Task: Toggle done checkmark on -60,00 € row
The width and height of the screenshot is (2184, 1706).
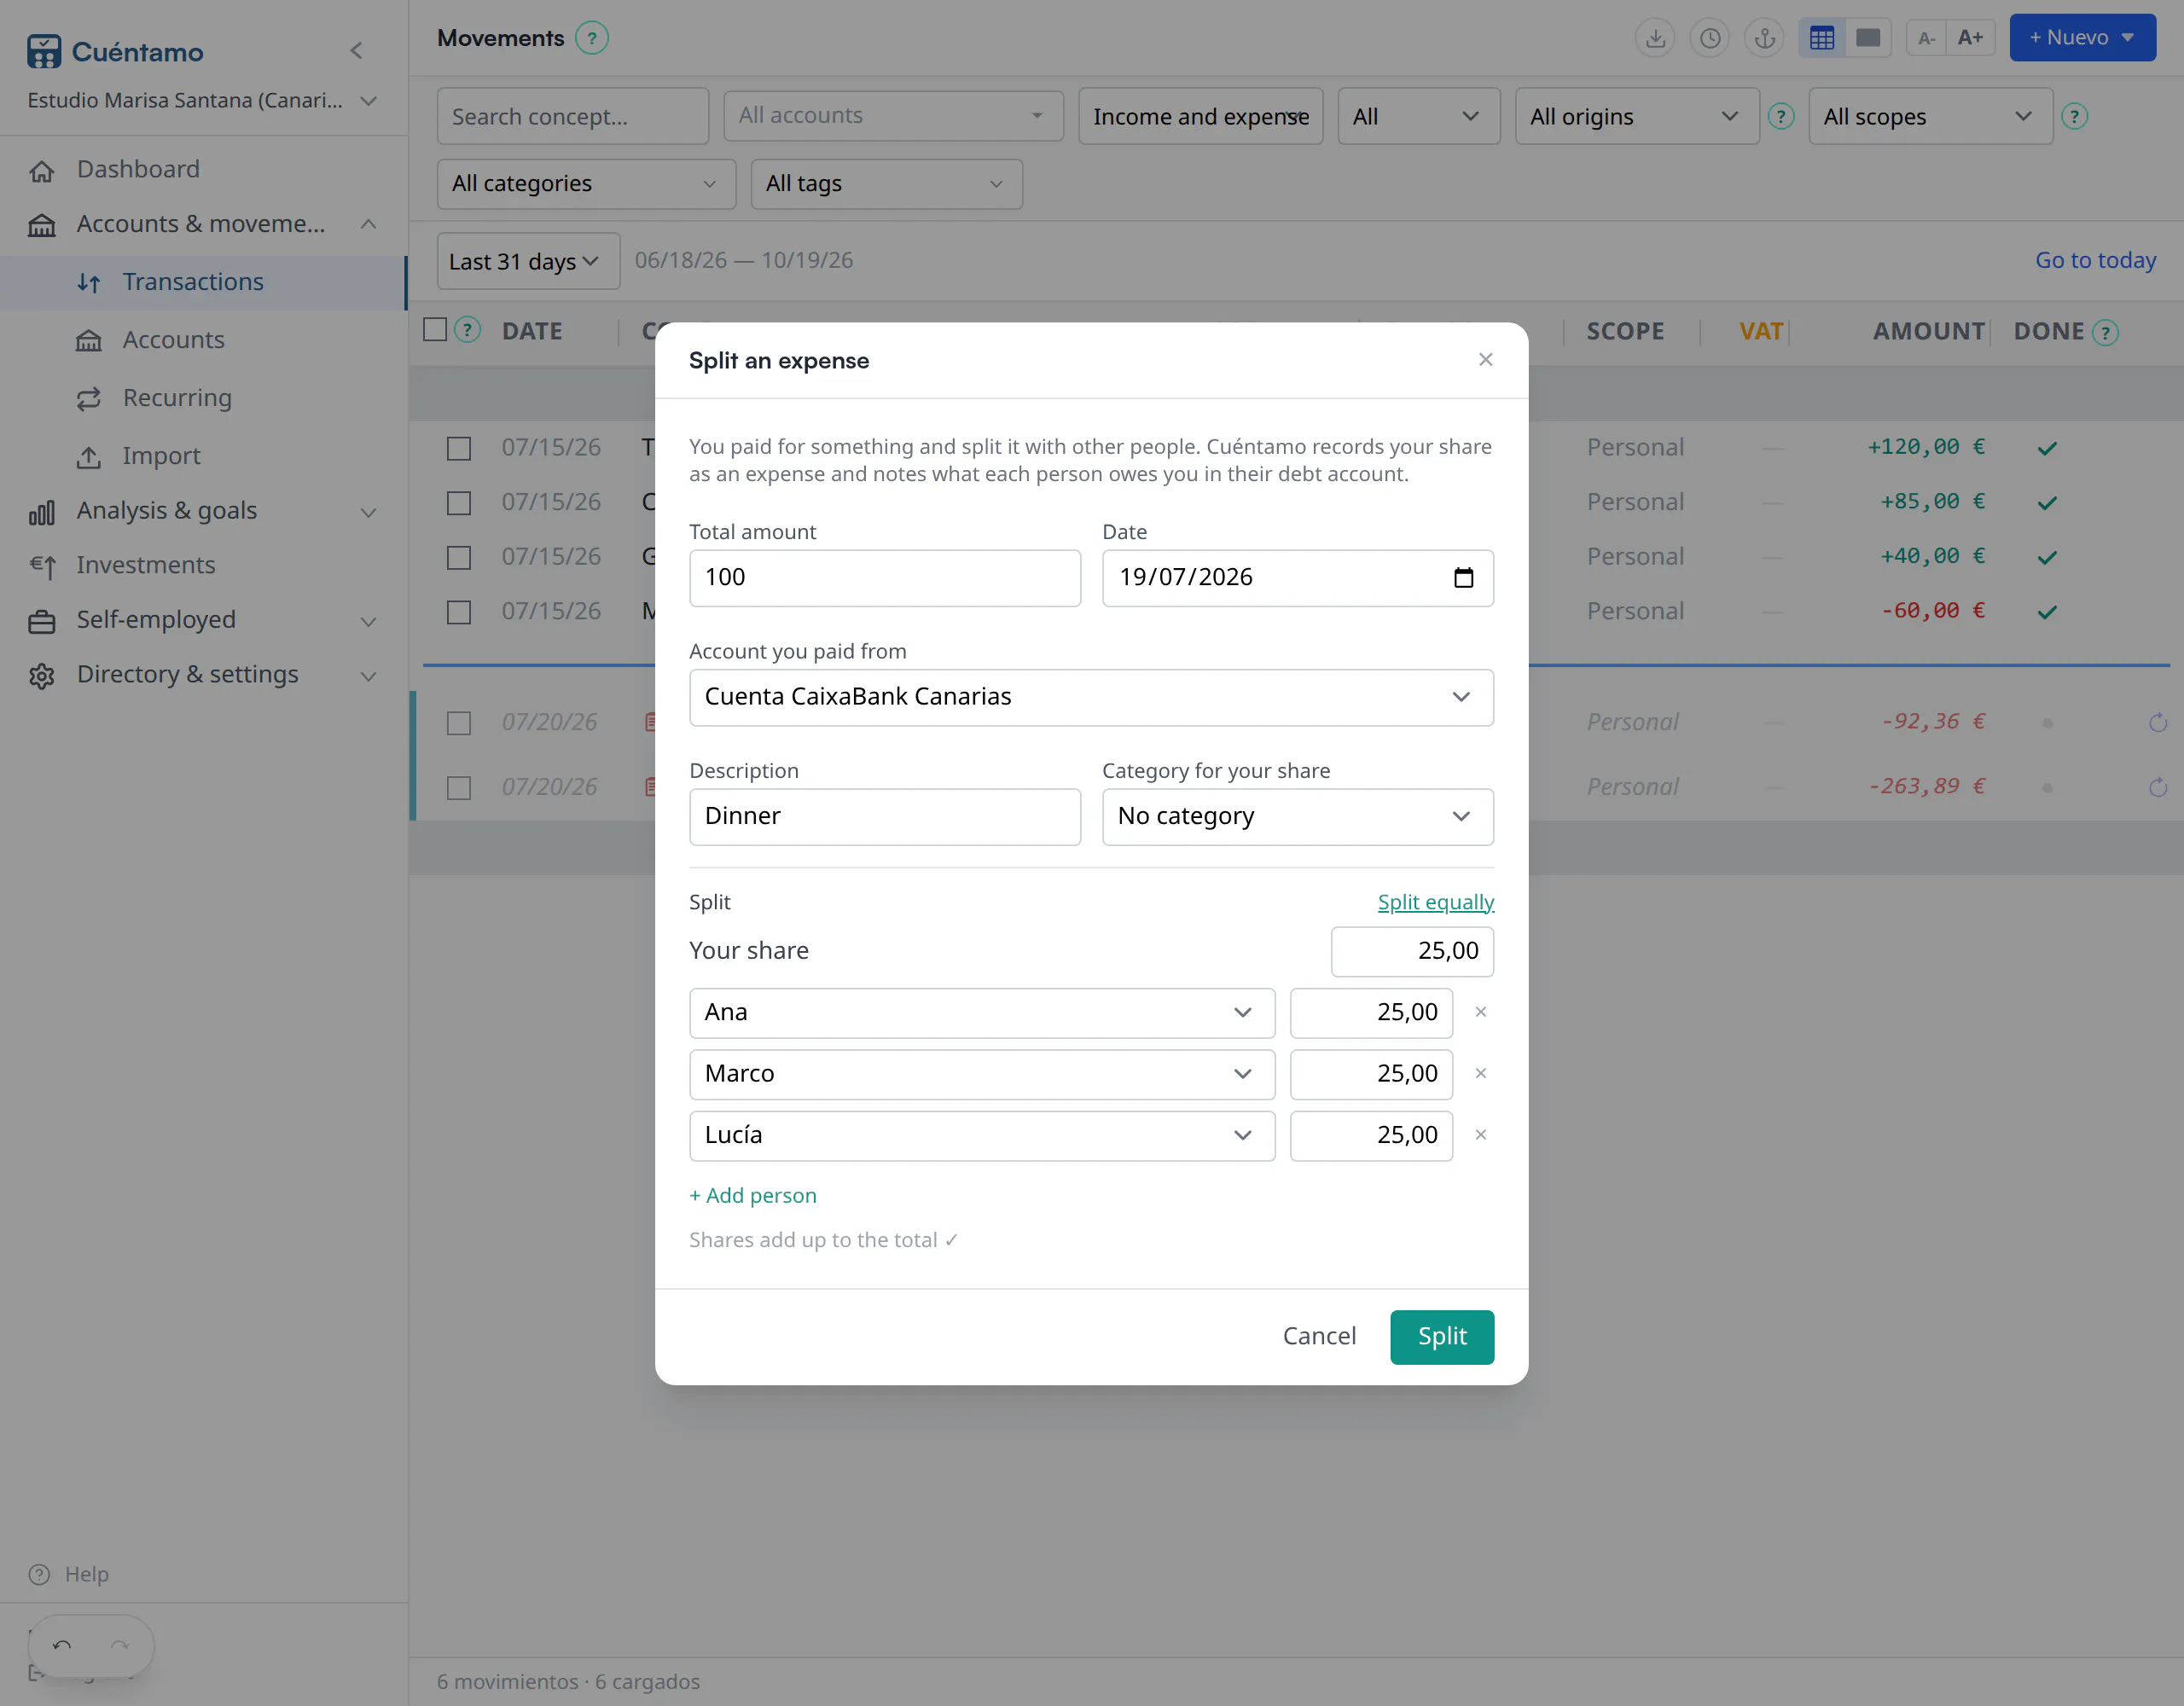Action: [2047, 612]
